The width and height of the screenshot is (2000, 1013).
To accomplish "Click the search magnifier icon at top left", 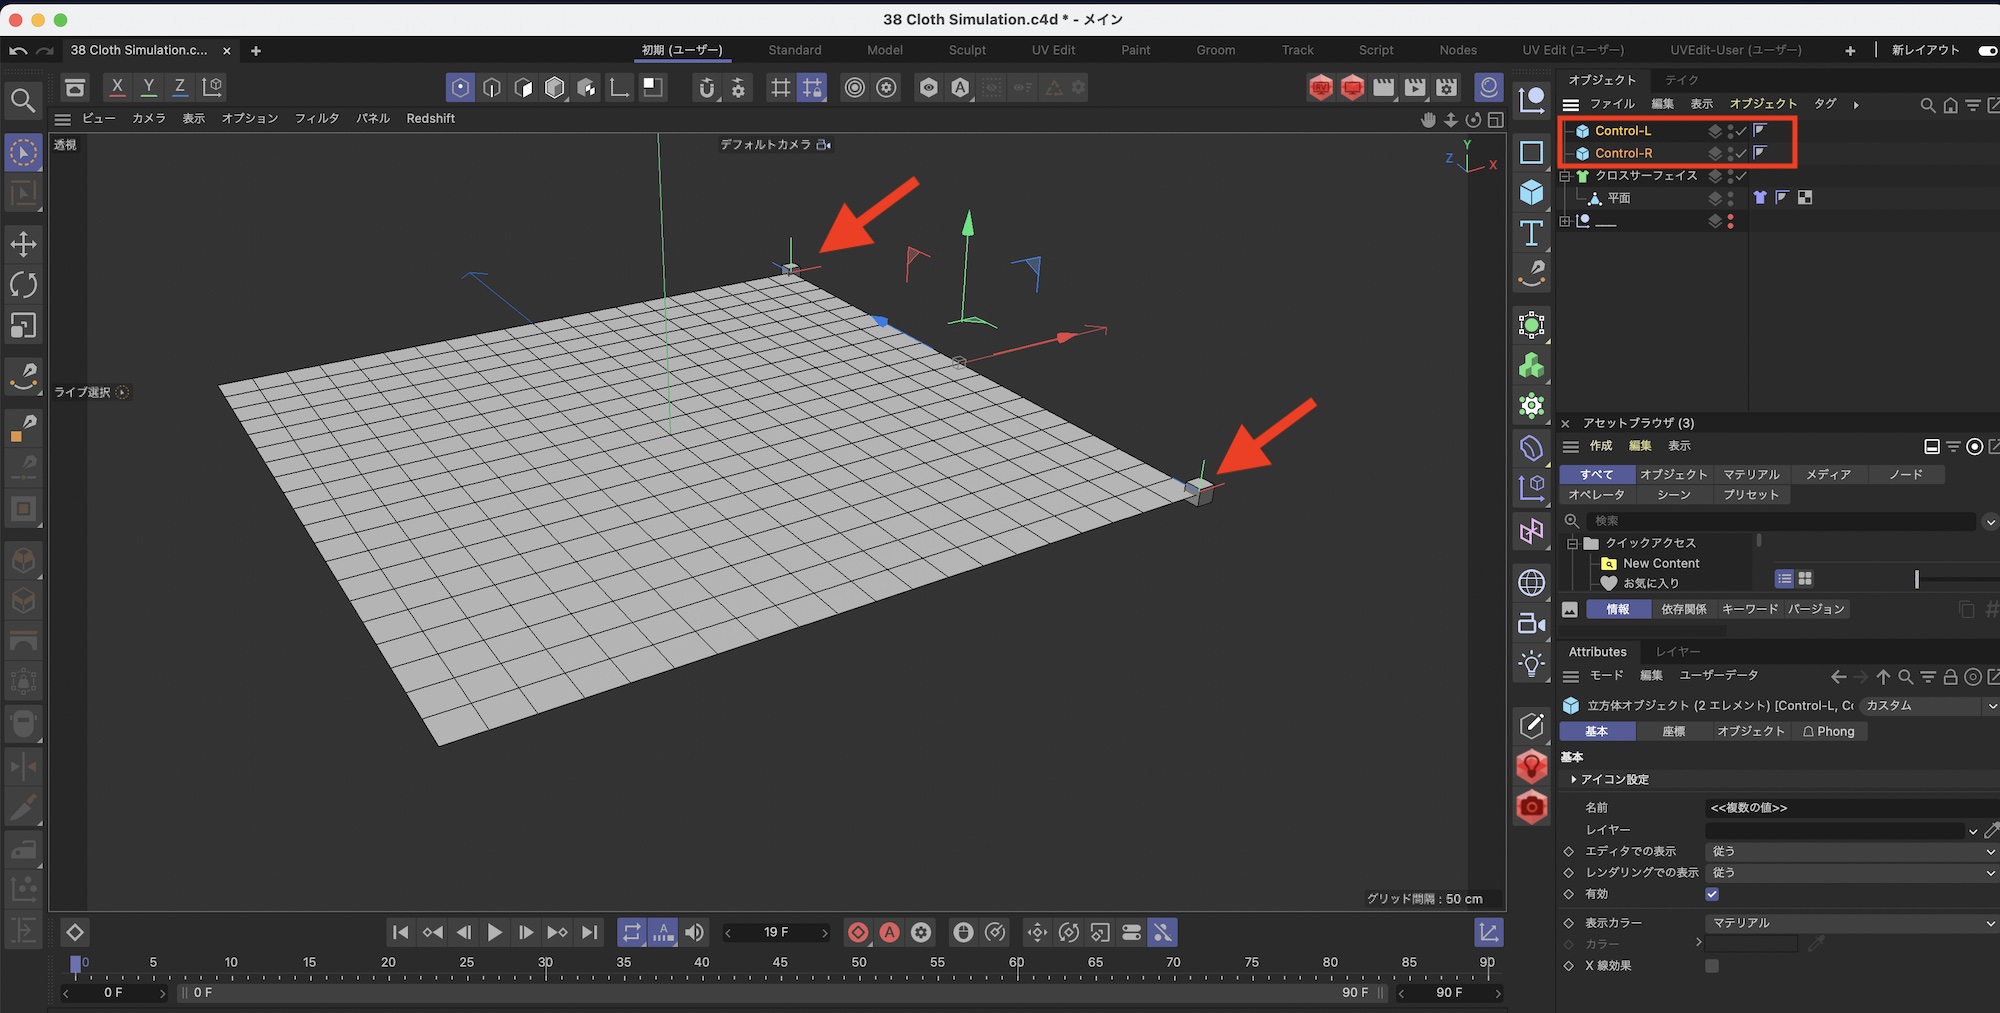I will coord(23,100).
